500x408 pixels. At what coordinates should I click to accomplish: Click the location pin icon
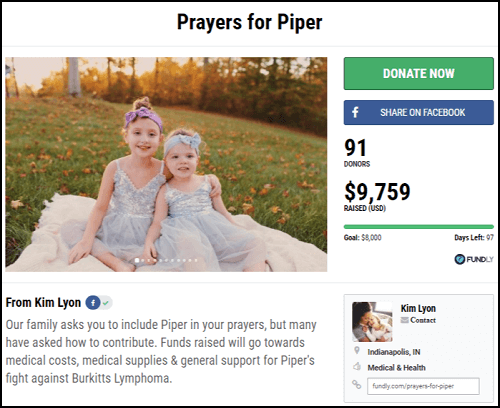357,351
